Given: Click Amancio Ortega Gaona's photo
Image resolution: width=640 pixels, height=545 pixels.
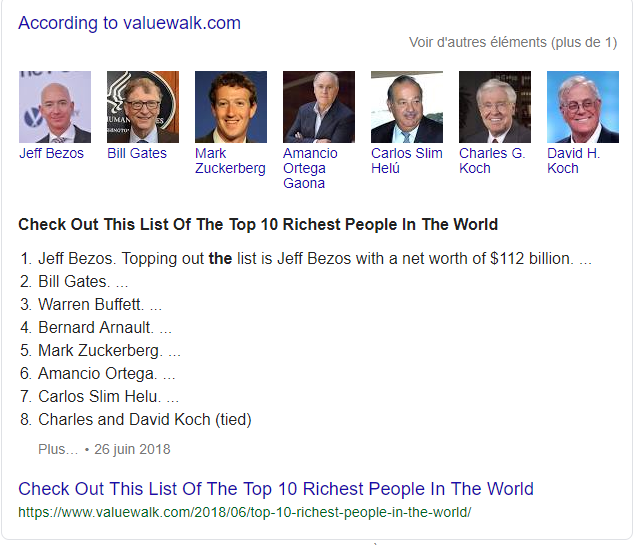Looking at the screenshot, I should click(x=319, y=107).
